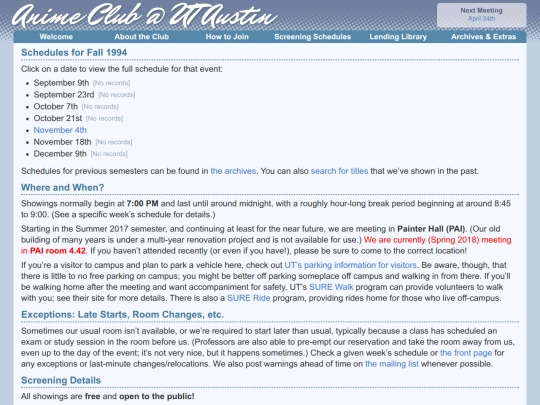Image resolution: width=540 pixels, height=405 pixels.
Task: Click the 'Screening Details' heading
Action: pos(61,380)
